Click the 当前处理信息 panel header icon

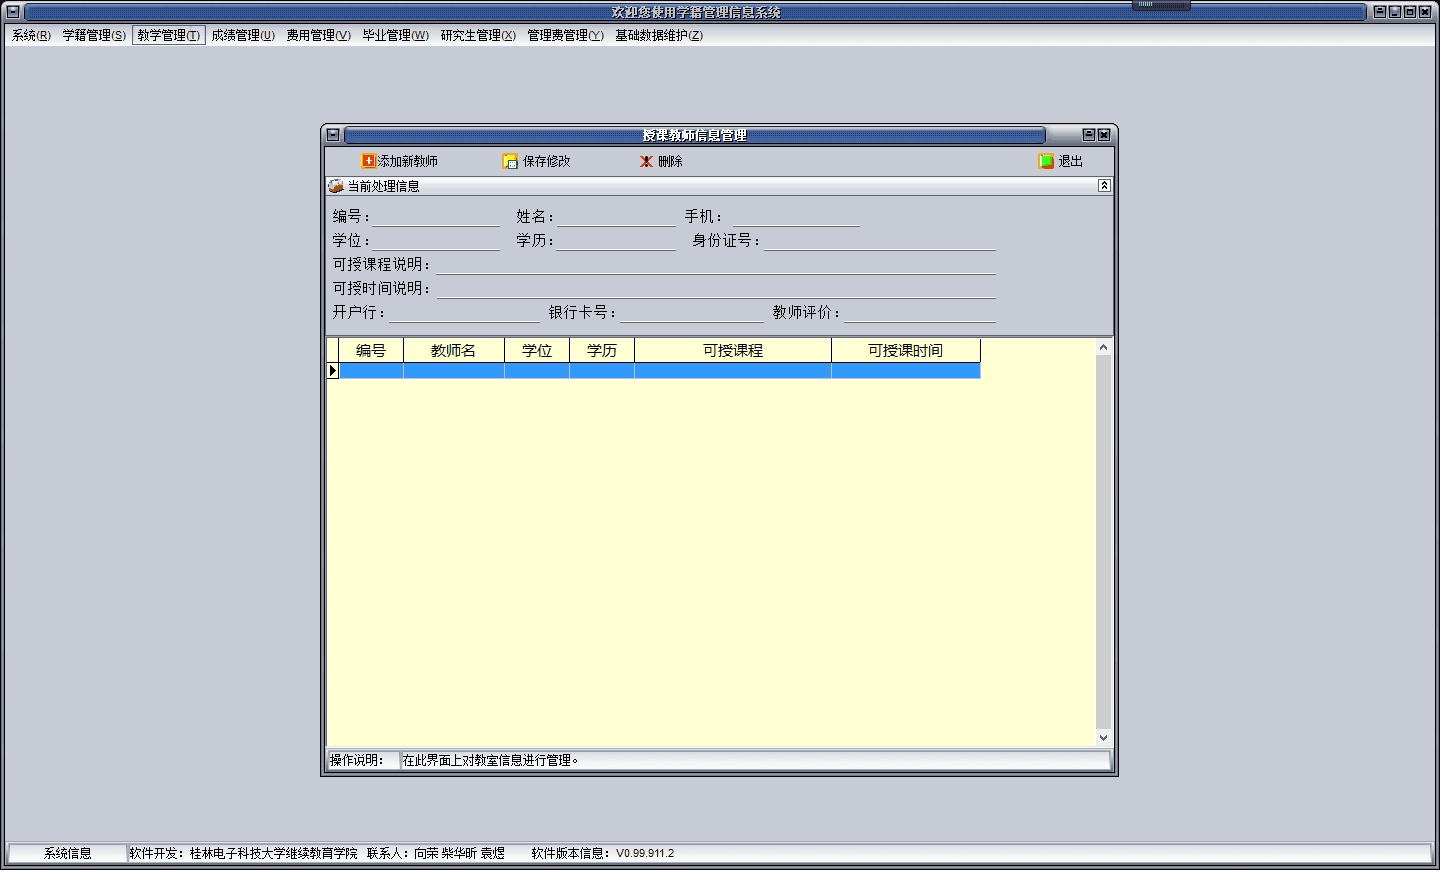336,186
